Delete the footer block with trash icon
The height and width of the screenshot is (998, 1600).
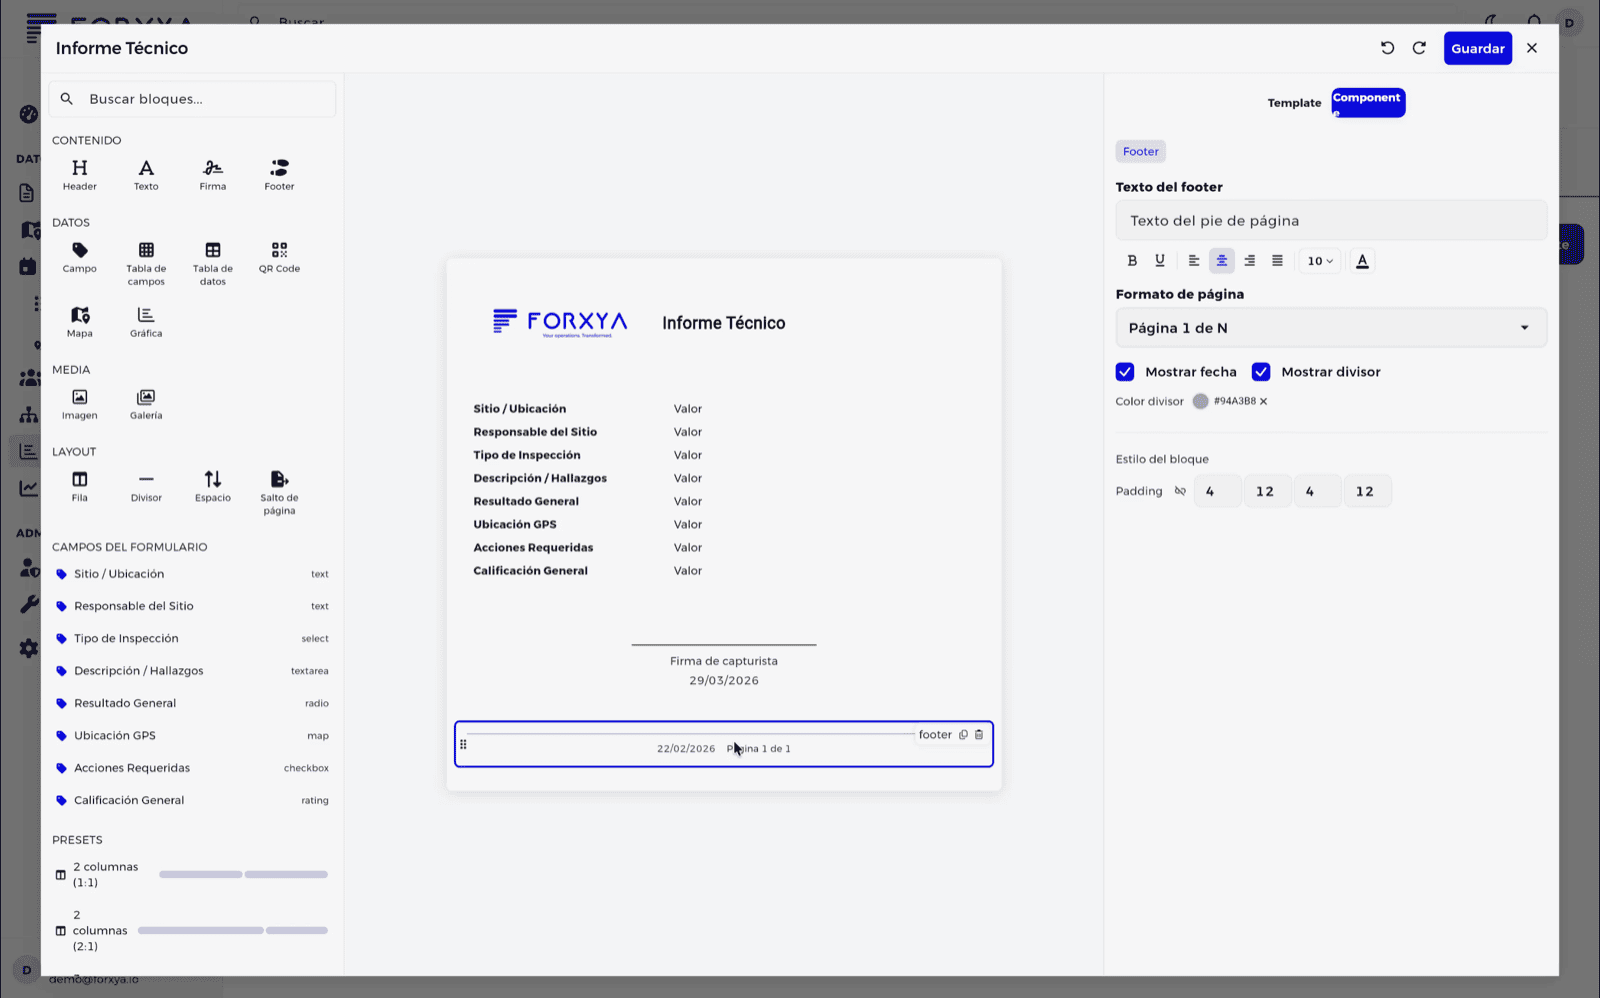click(979, 734)
